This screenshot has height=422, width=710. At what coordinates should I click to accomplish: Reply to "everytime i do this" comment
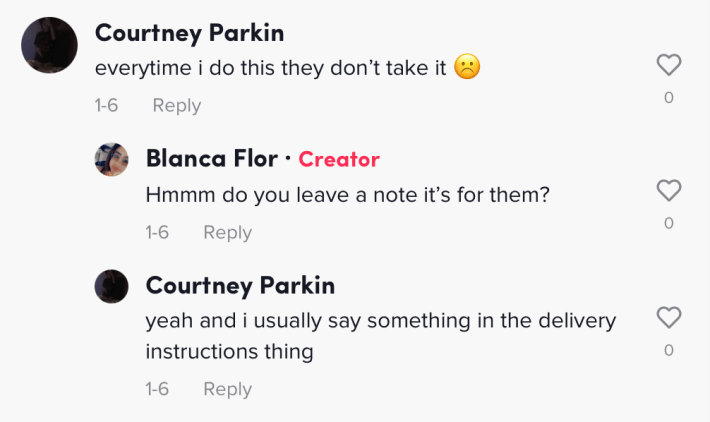[x=176, y=105]
